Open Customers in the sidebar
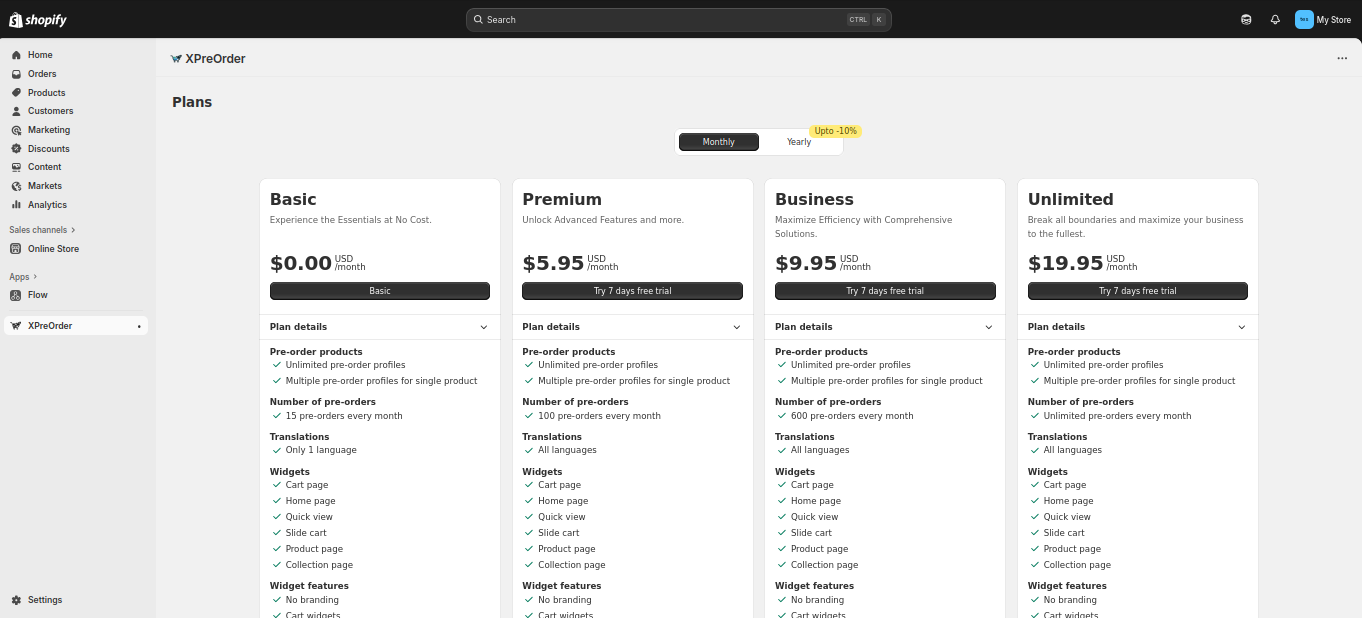The width and height of the screenshot is (1362, 618). 50,111
